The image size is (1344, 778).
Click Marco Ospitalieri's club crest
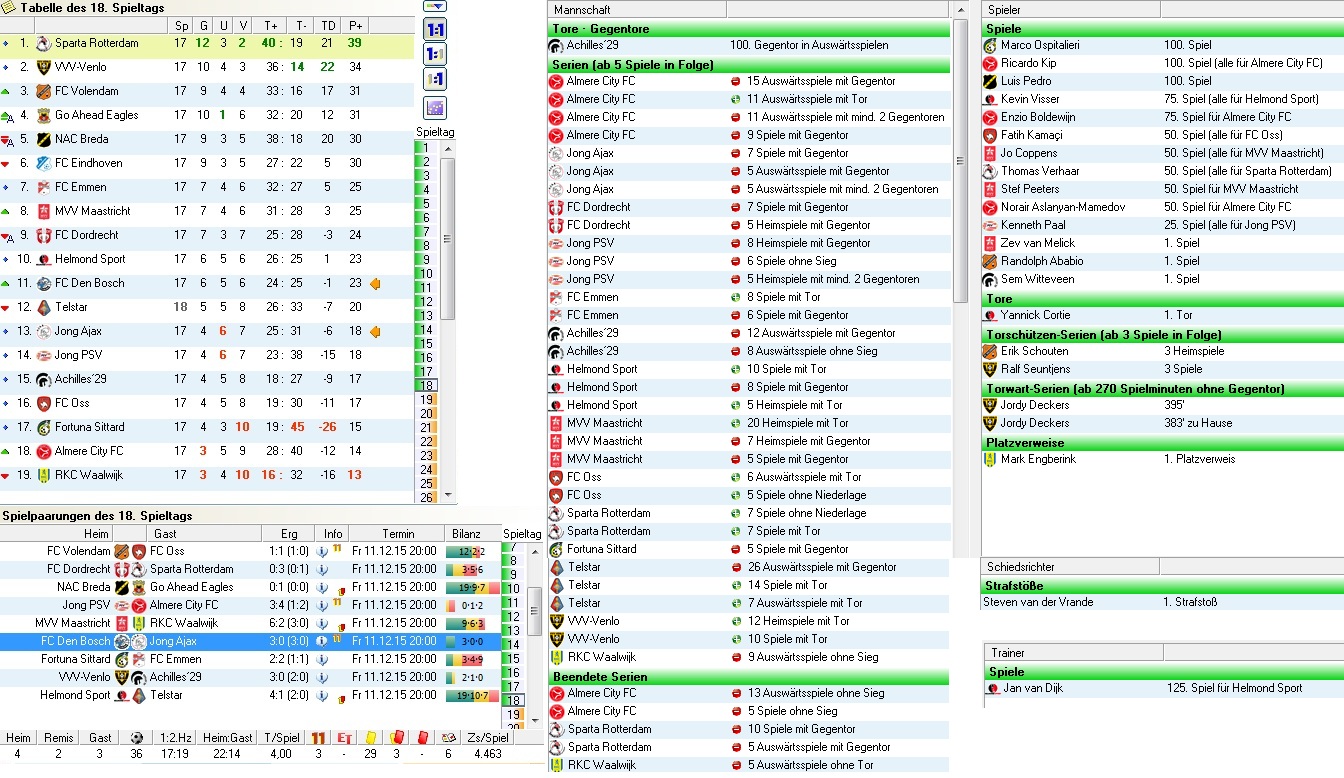pyautogui.click(x=990, y=45)
